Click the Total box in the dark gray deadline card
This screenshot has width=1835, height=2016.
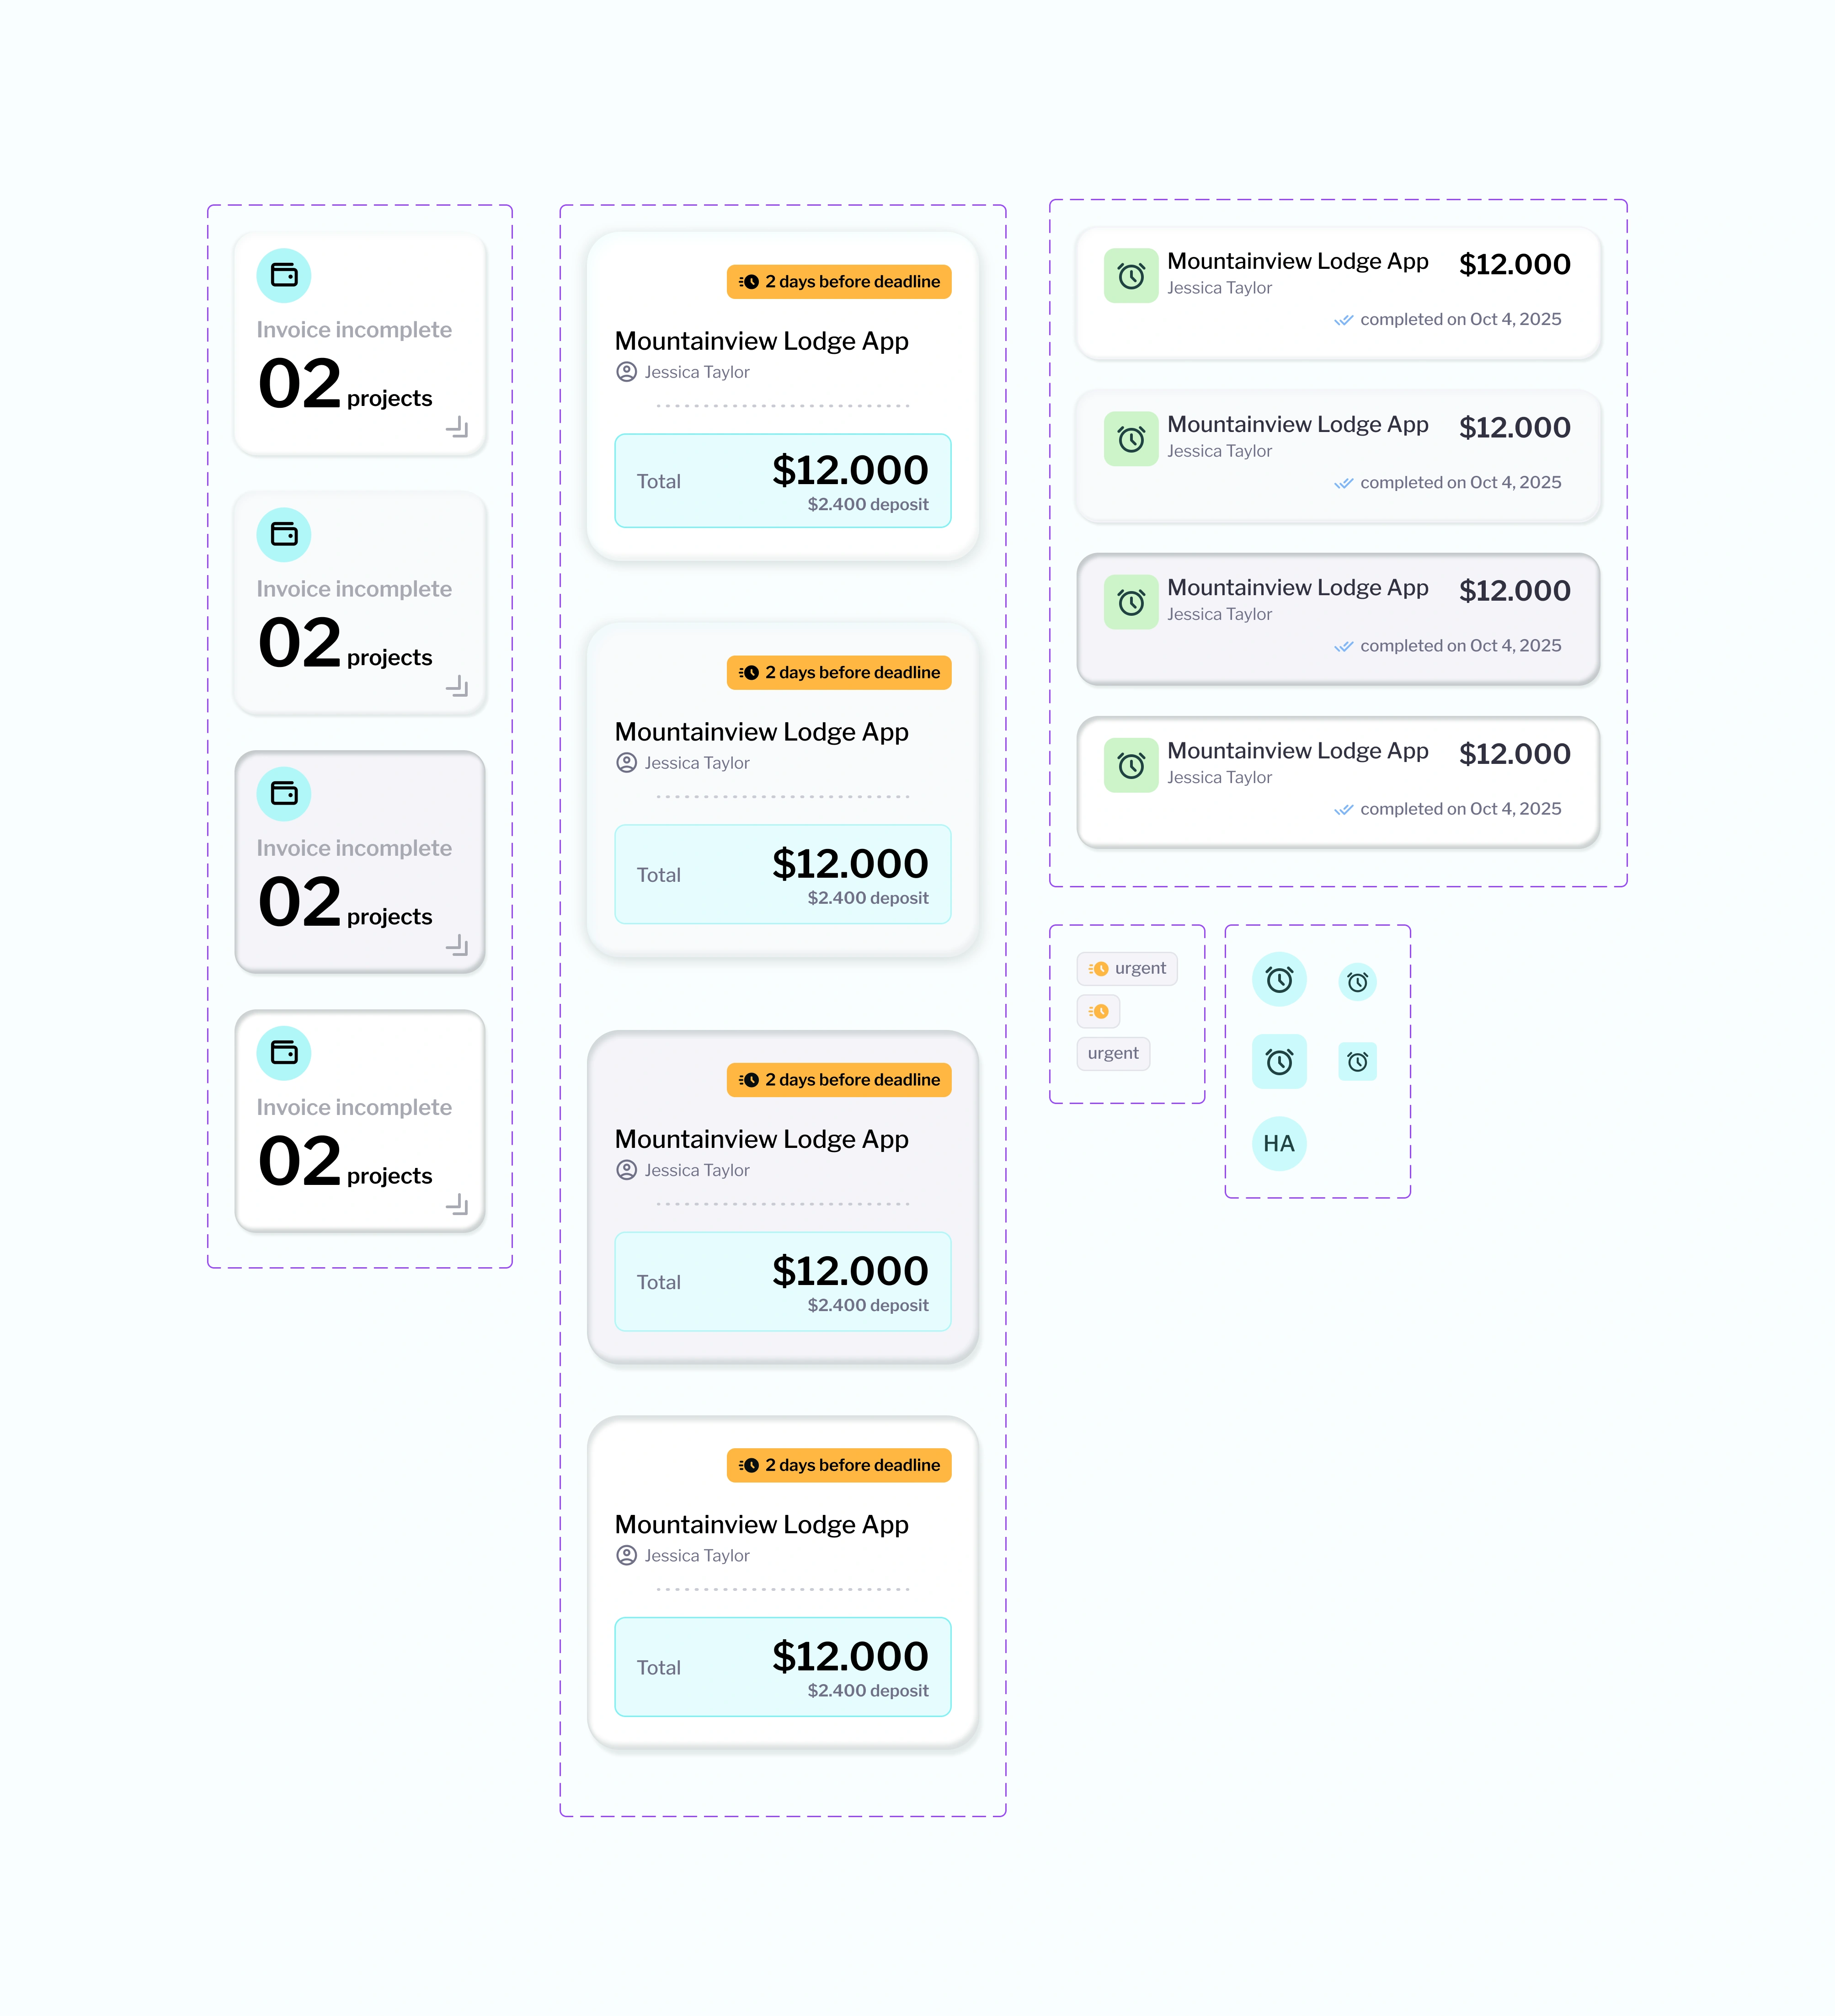coord(782,1282)
